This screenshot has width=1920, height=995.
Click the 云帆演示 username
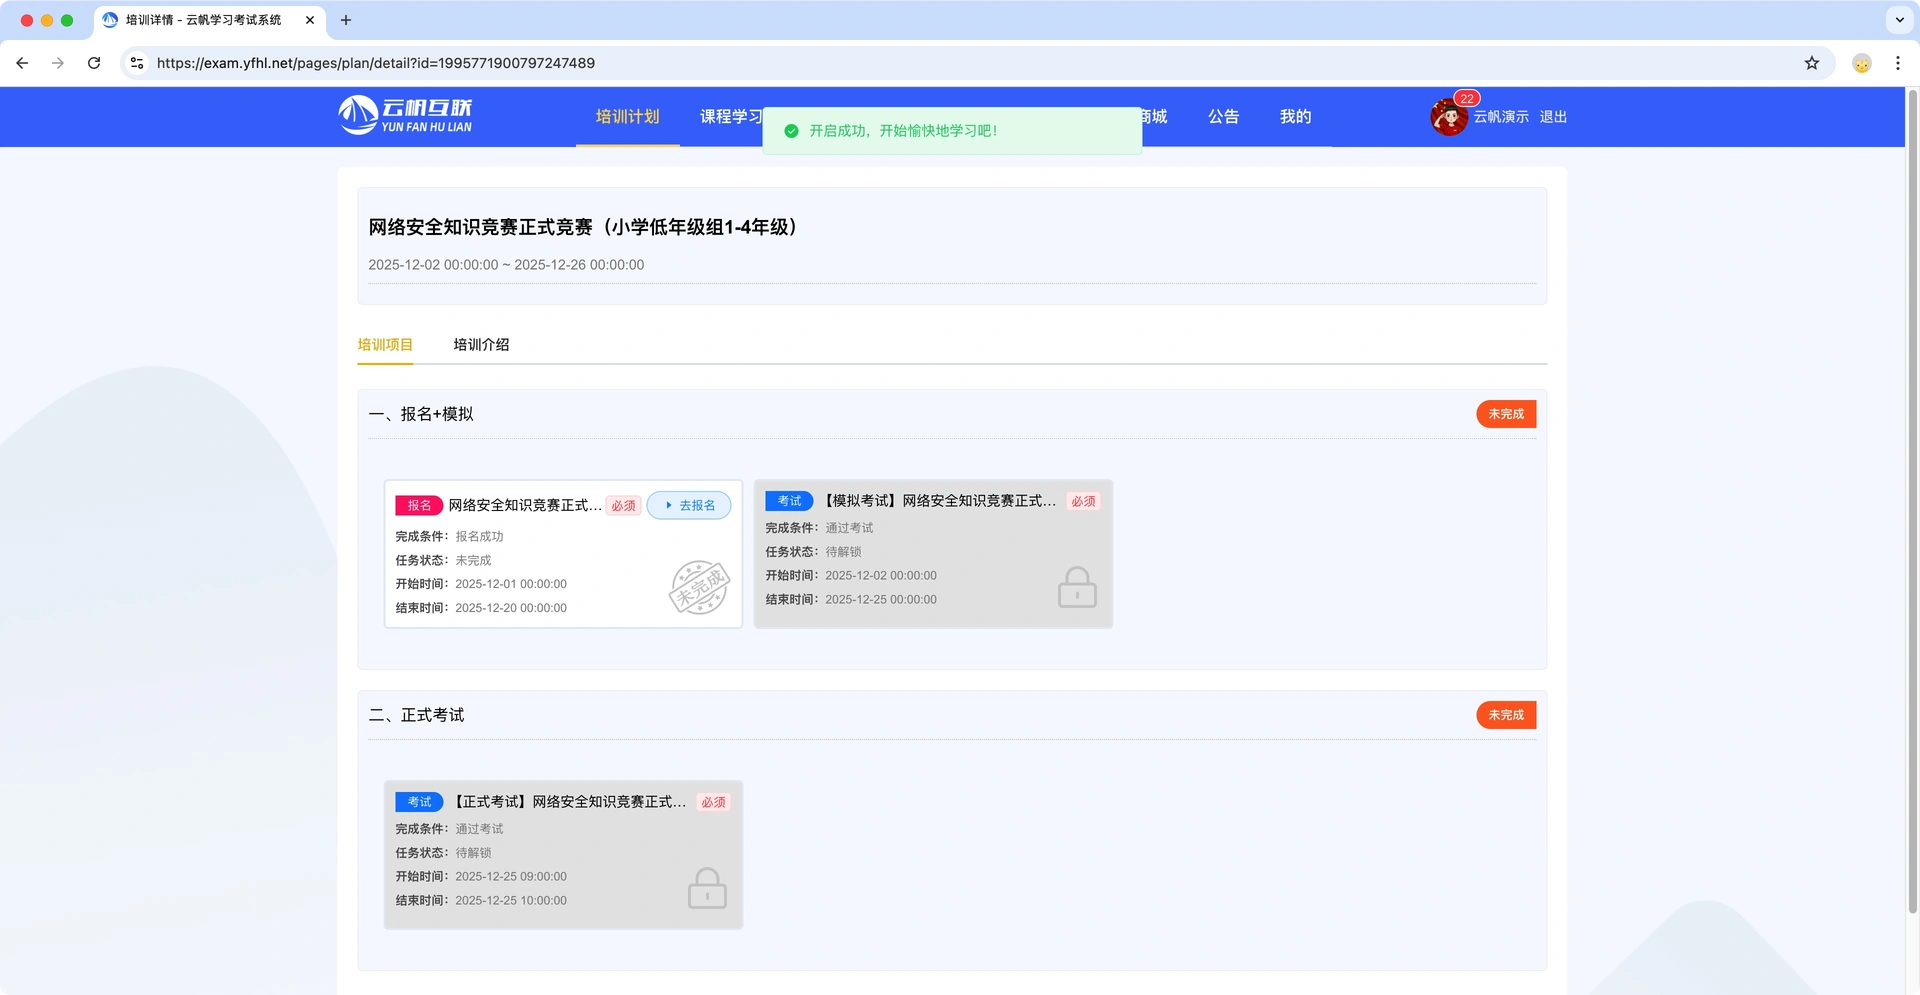coord(1501,117)
